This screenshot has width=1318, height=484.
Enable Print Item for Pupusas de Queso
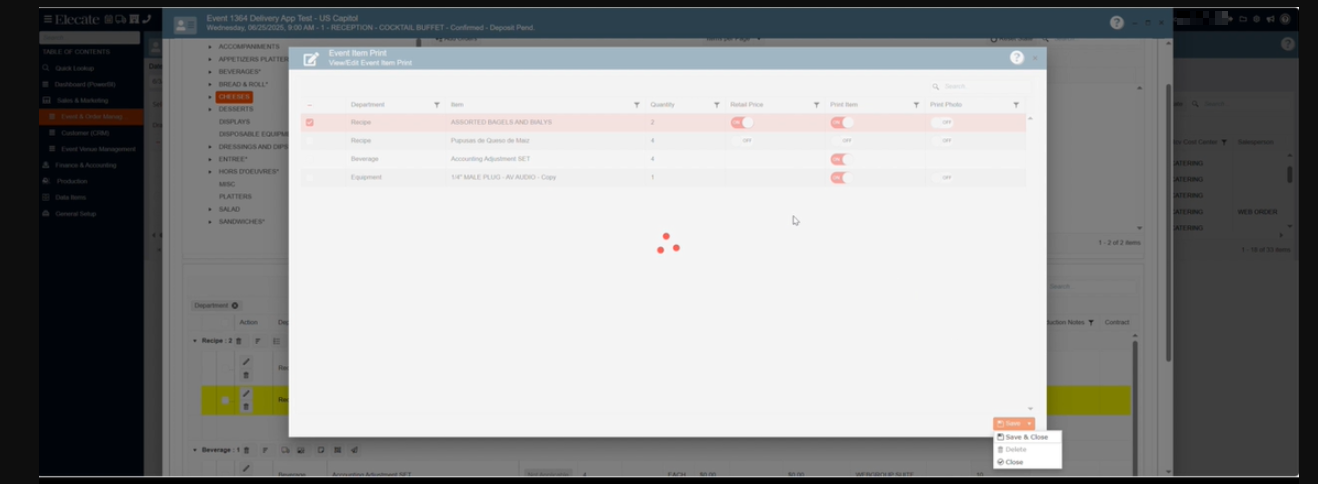coord(842,141)
